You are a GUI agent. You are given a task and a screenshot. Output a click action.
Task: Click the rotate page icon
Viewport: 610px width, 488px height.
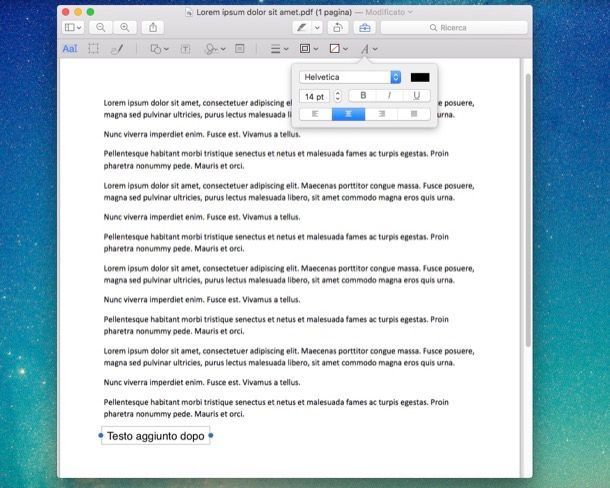pyautogui.click(x=338, y=28)
